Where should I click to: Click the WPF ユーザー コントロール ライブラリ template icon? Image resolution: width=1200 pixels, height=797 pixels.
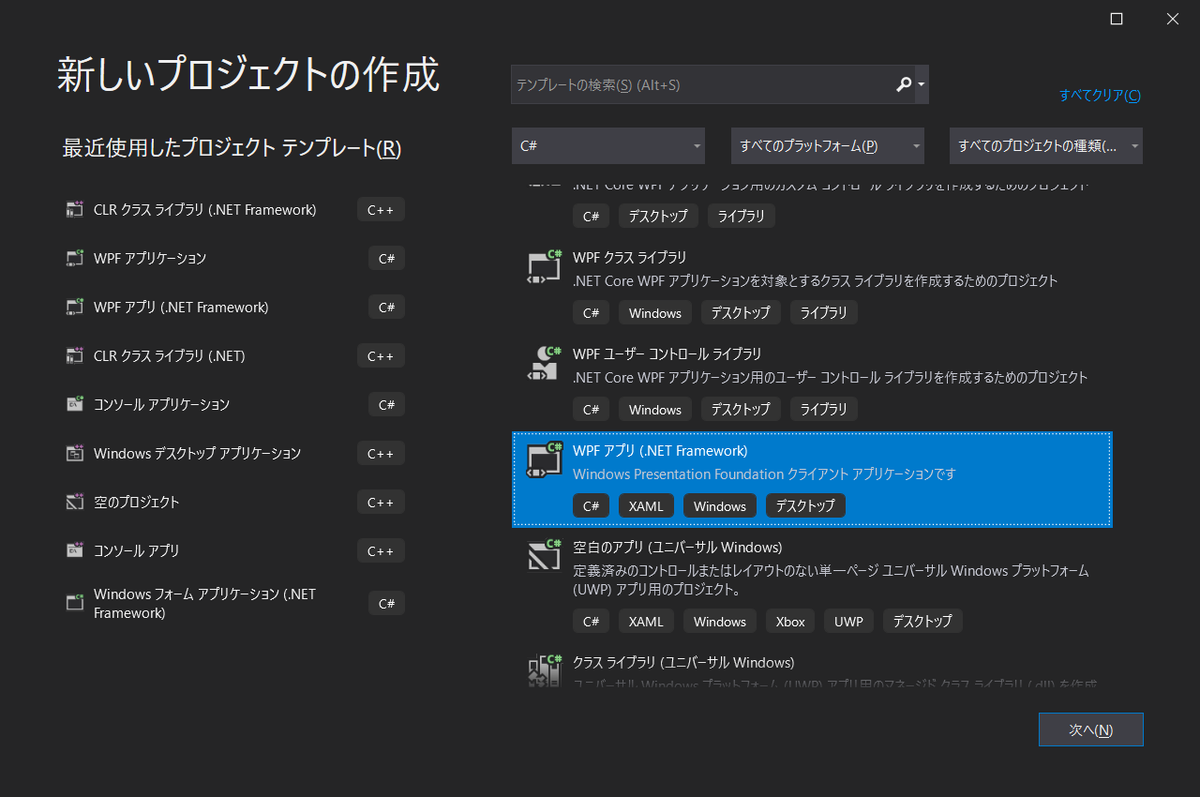click(544, 363)
